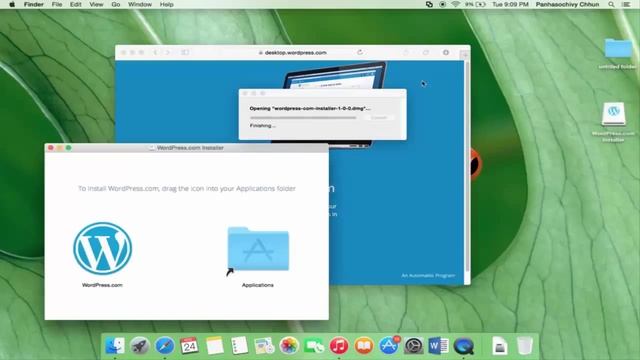Click the Safari vertical scrollbar
640x360 pixels.
(467, 167)
